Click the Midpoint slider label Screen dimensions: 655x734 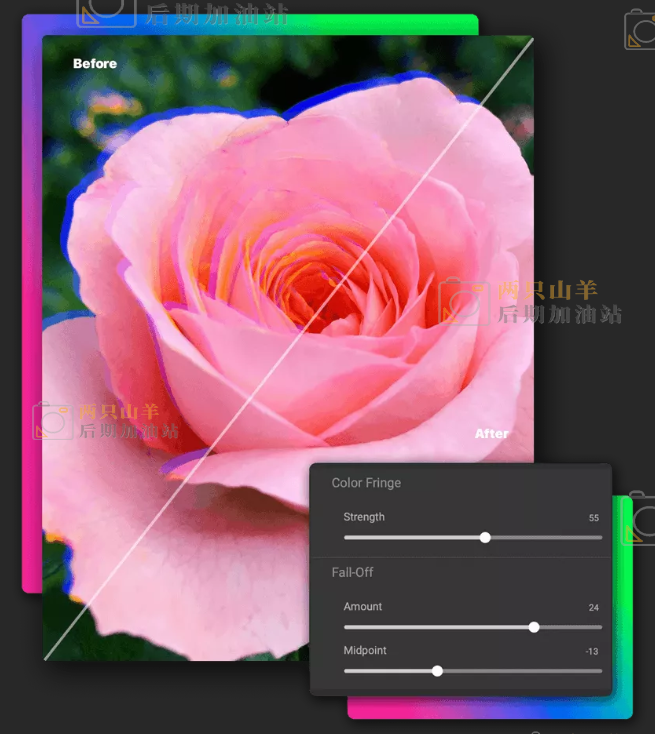coord(365,651)
